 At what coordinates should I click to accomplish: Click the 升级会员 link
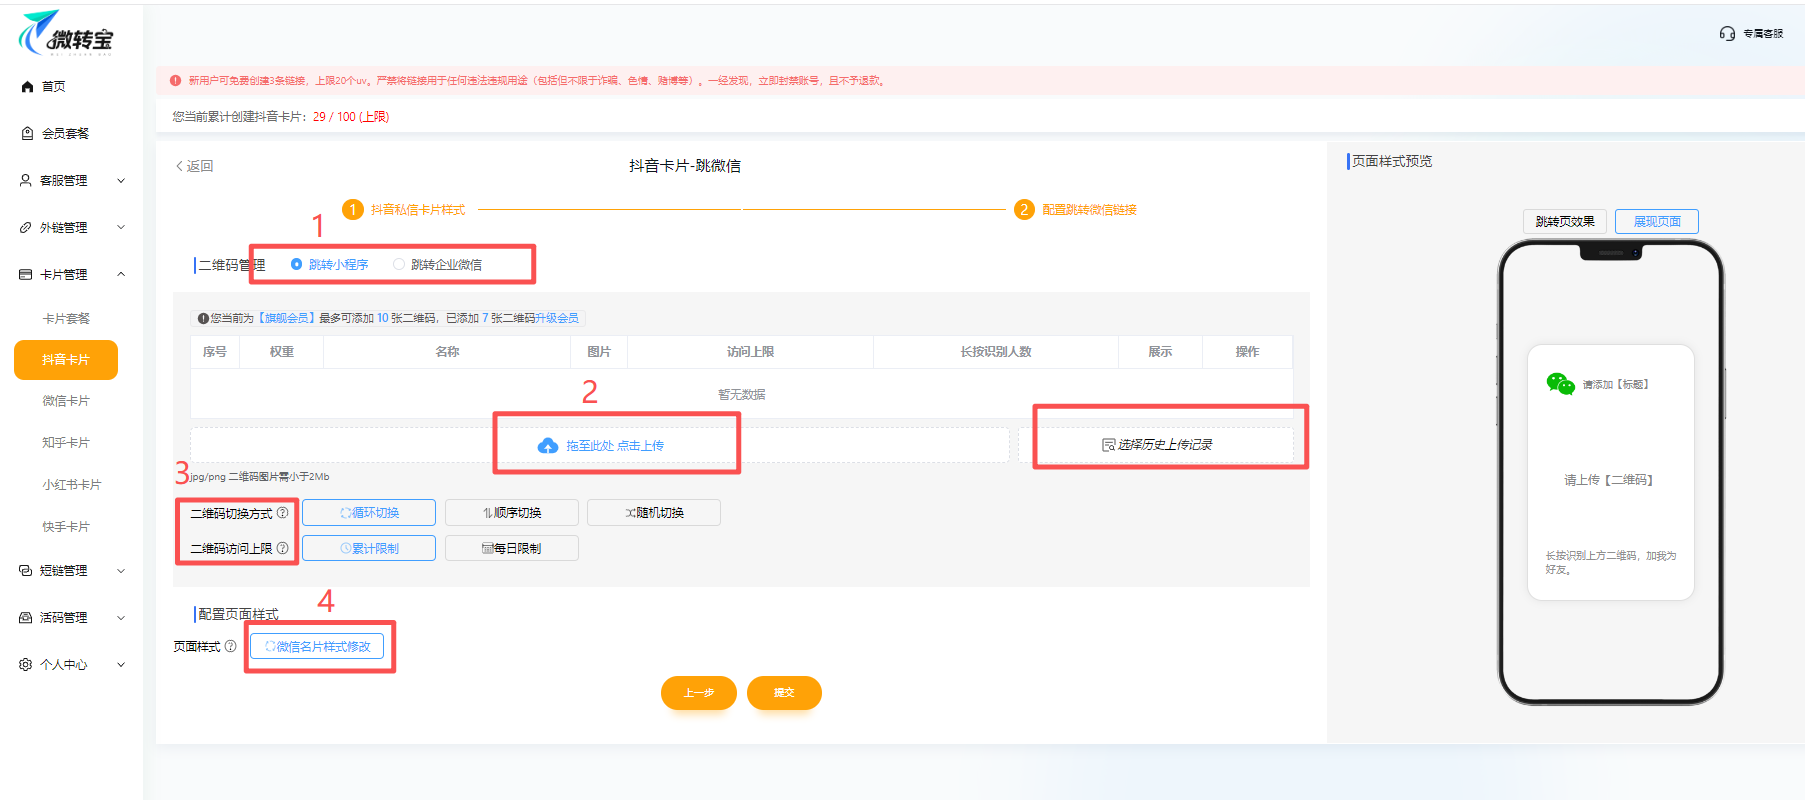(x=557, y=318)
